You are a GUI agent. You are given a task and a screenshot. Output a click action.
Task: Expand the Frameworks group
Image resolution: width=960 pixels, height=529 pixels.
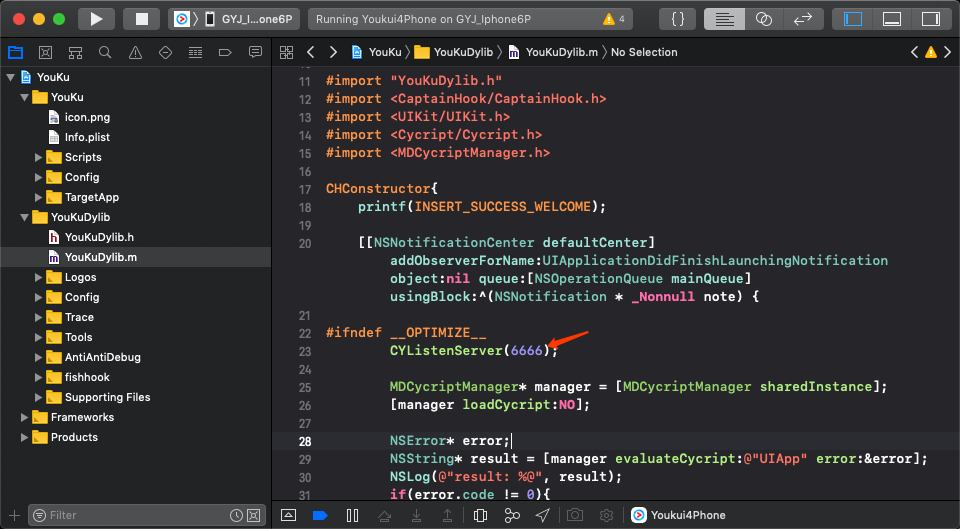click(24, 418)
